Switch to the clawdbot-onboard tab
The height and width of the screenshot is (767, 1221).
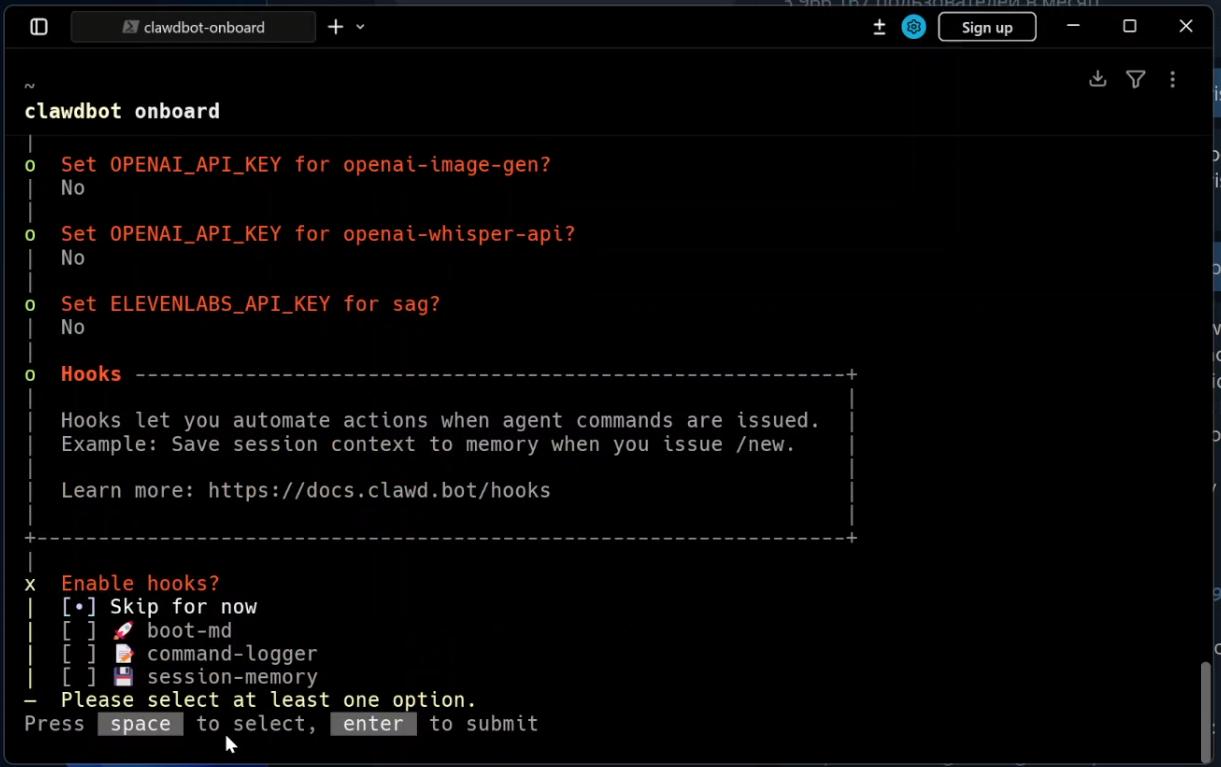193,27
